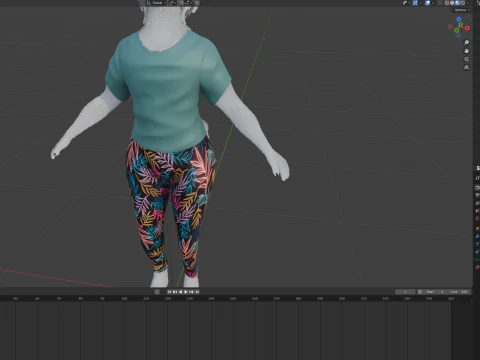The height and width of the screenshot is (360, 480).
Task: Open the snapping options dropdown
Action: point(189,3)
